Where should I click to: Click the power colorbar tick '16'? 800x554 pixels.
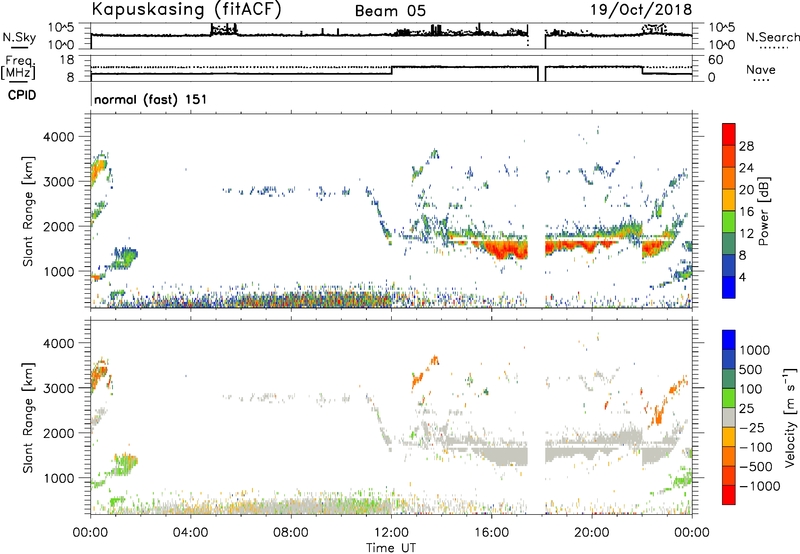[x=746, y=212]
